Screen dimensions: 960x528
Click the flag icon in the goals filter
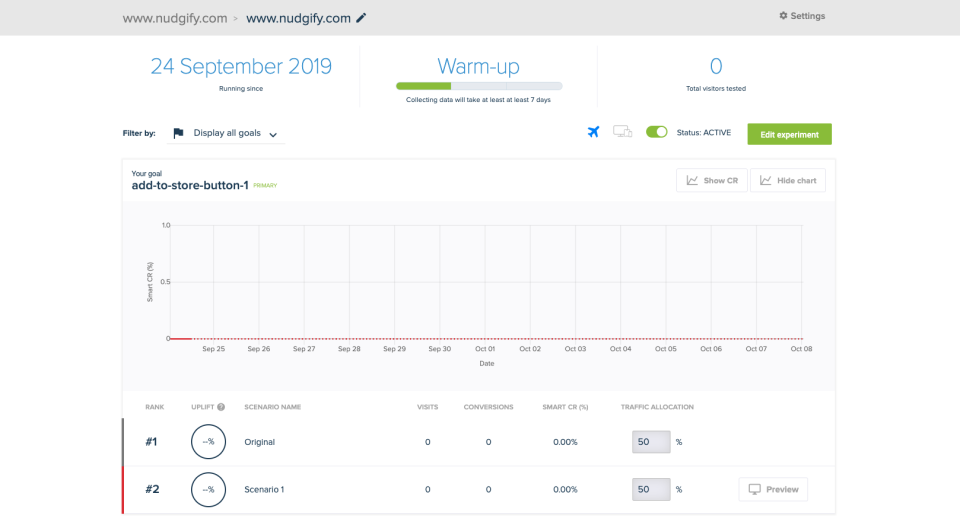coord(178,133)
